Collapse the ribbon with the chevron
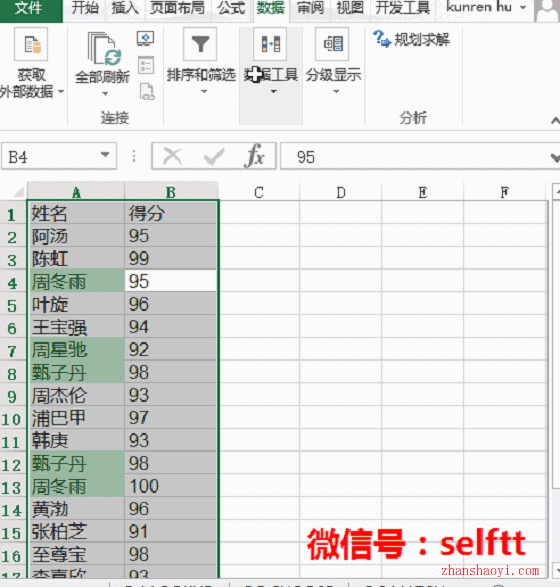The width and height of the screenshot is (560, 587). tap(555, 120)
